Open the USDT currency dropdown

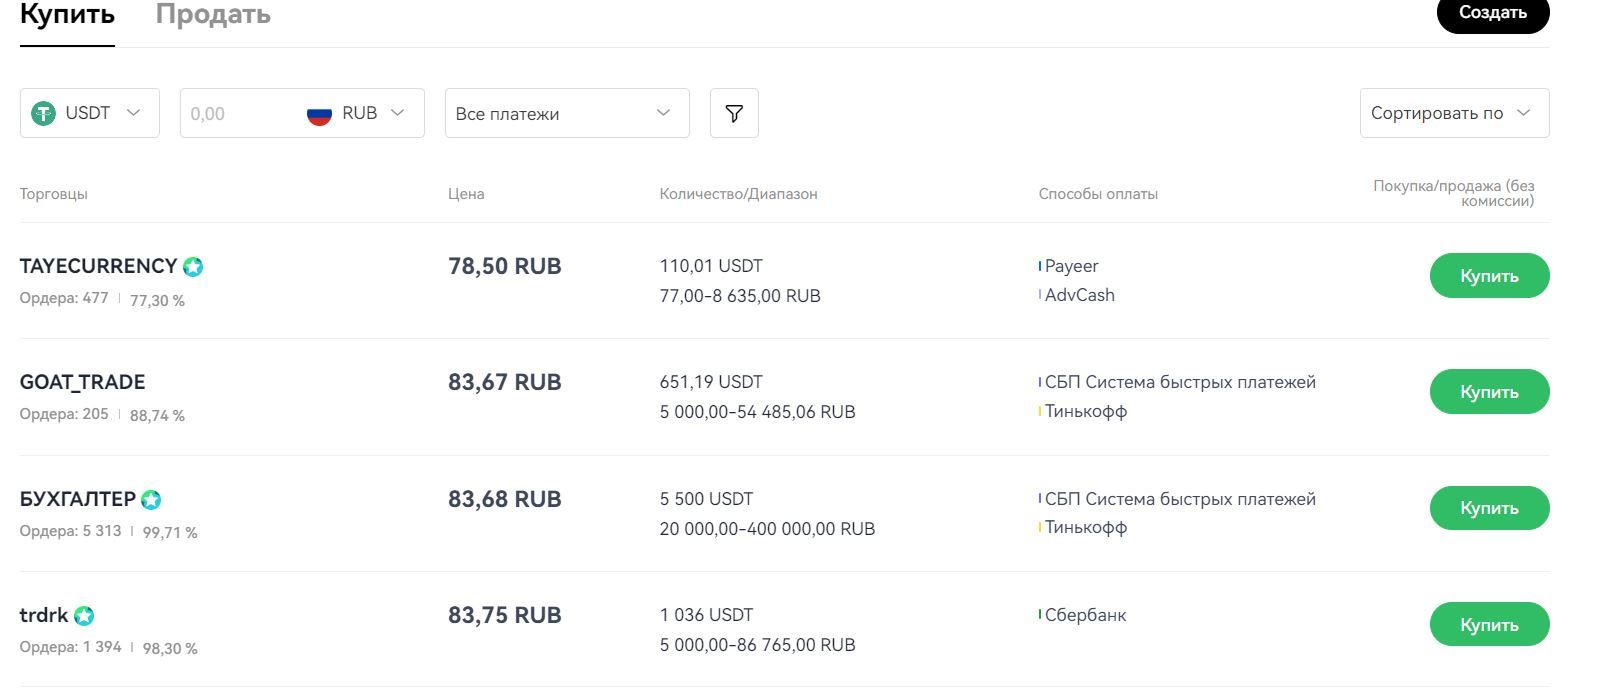point(90,113)
